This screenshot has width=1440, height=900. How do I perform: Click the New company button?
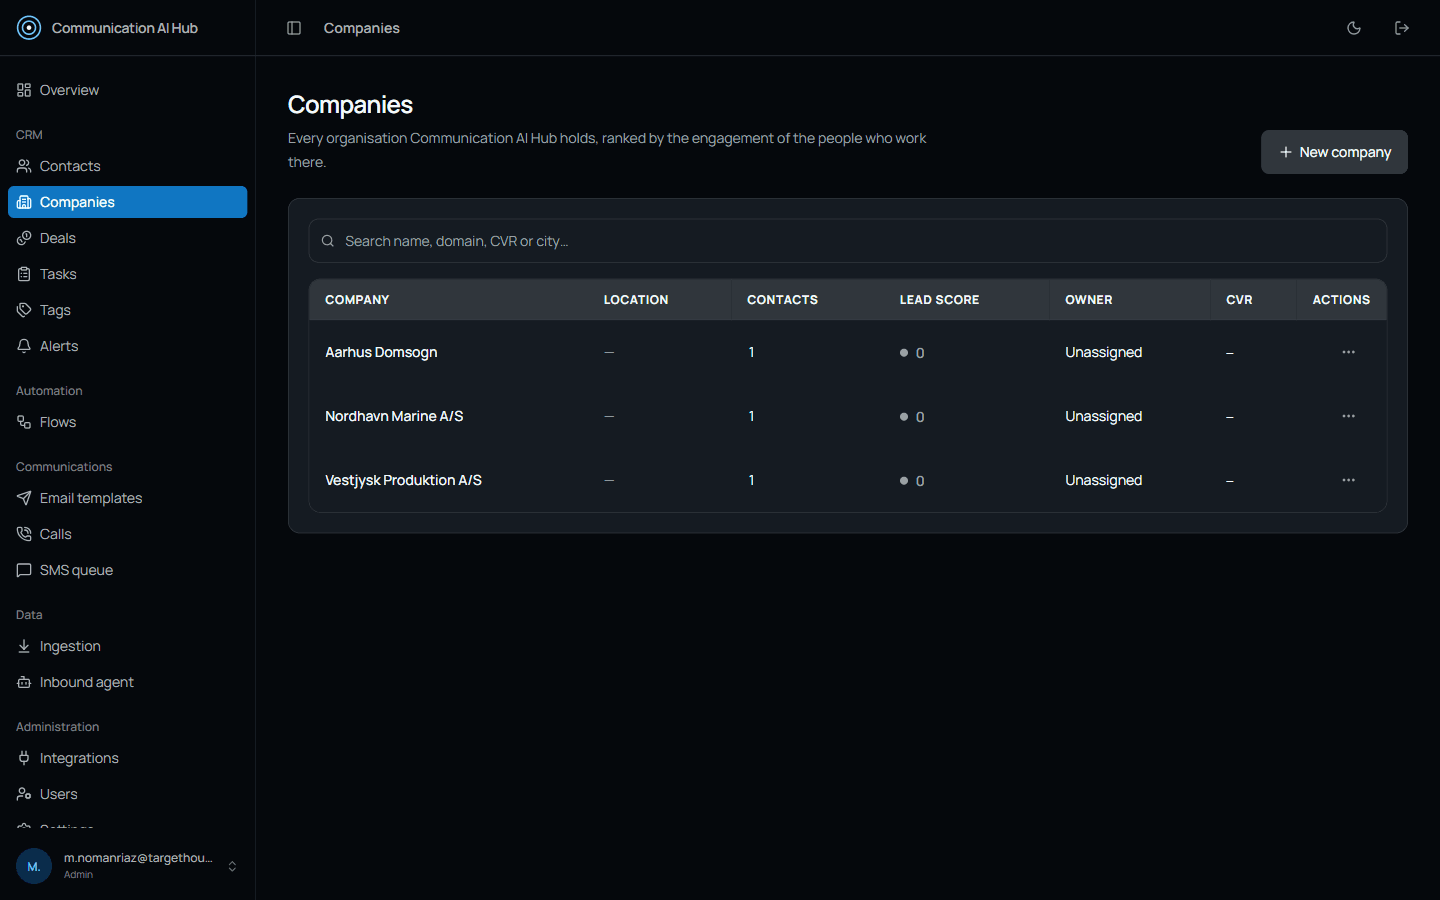tap(1334, 152)
